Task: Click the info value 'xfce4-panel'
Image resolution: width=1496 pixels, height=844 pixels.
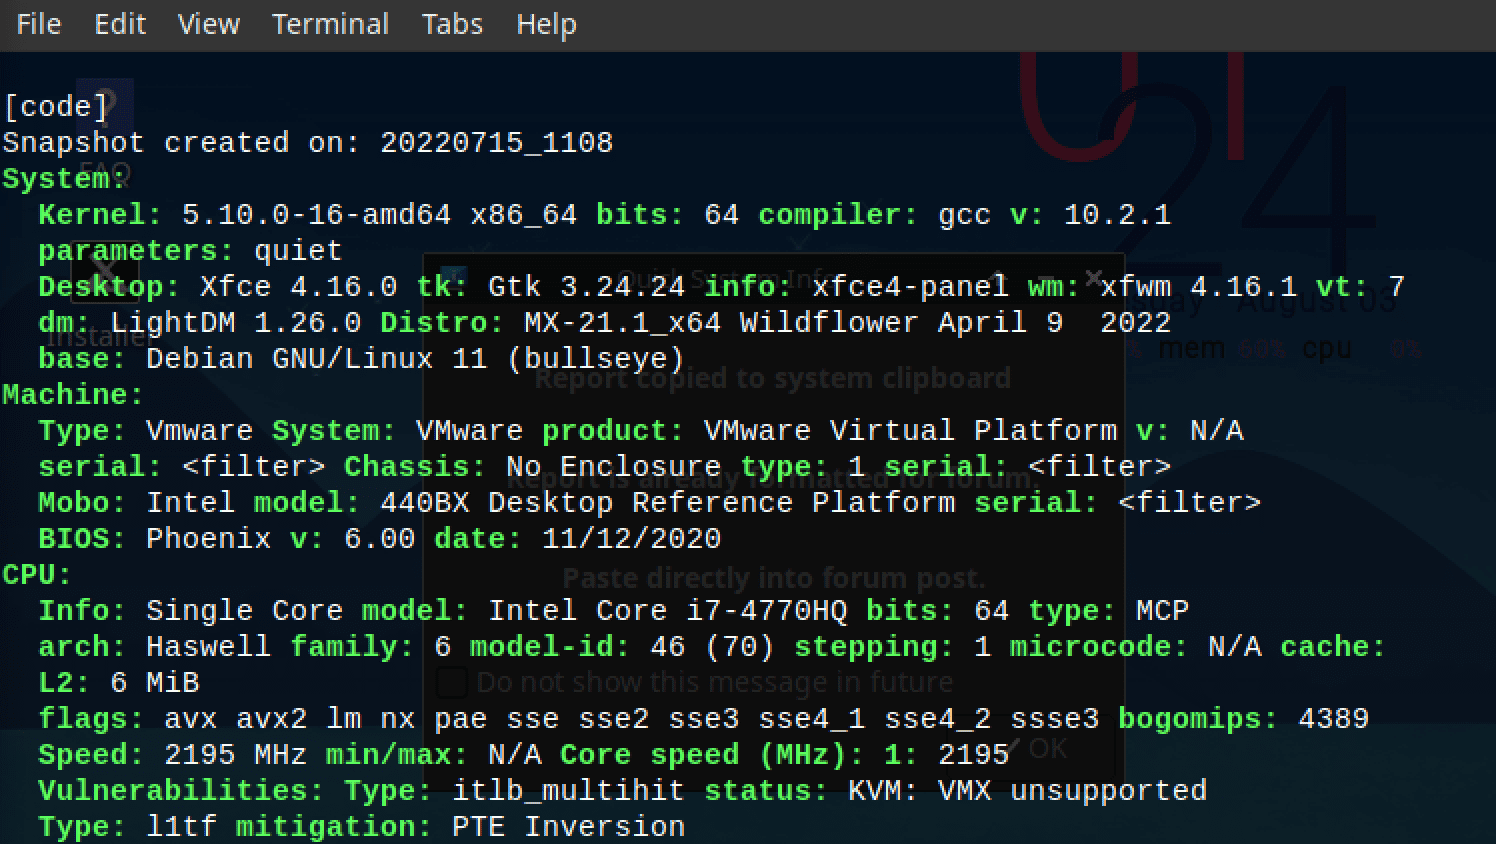Action: point(910,287)
